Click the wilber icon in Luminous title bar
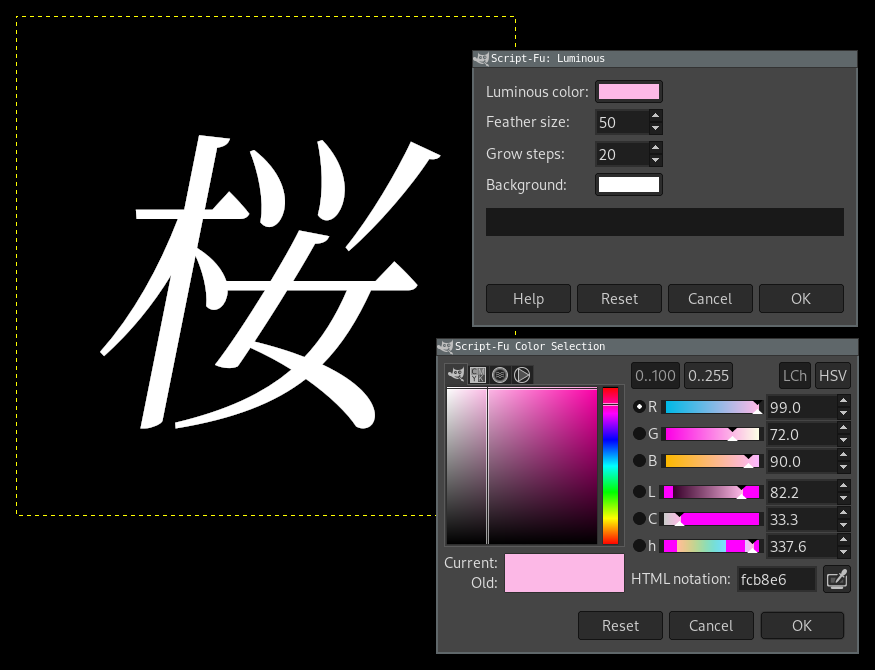This screenshot has width=875, height=670. [481, 59]
